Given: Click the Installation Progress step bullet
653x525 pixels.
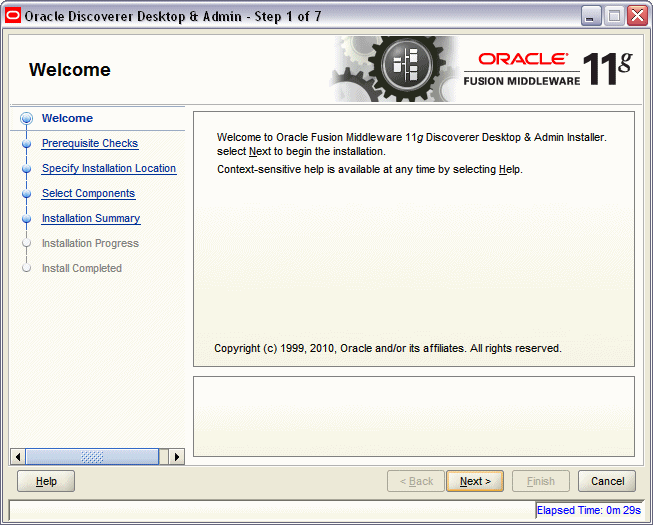Looking at the screenshot, I should point(26,243).
